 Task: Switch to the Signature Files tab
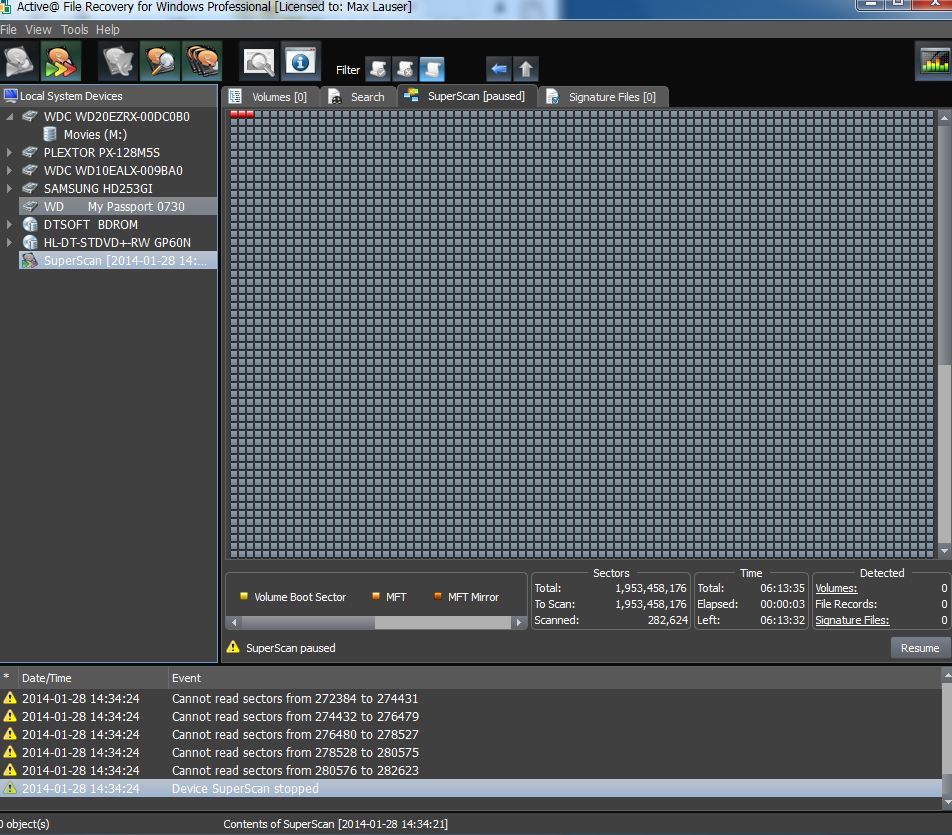point(602,97)
